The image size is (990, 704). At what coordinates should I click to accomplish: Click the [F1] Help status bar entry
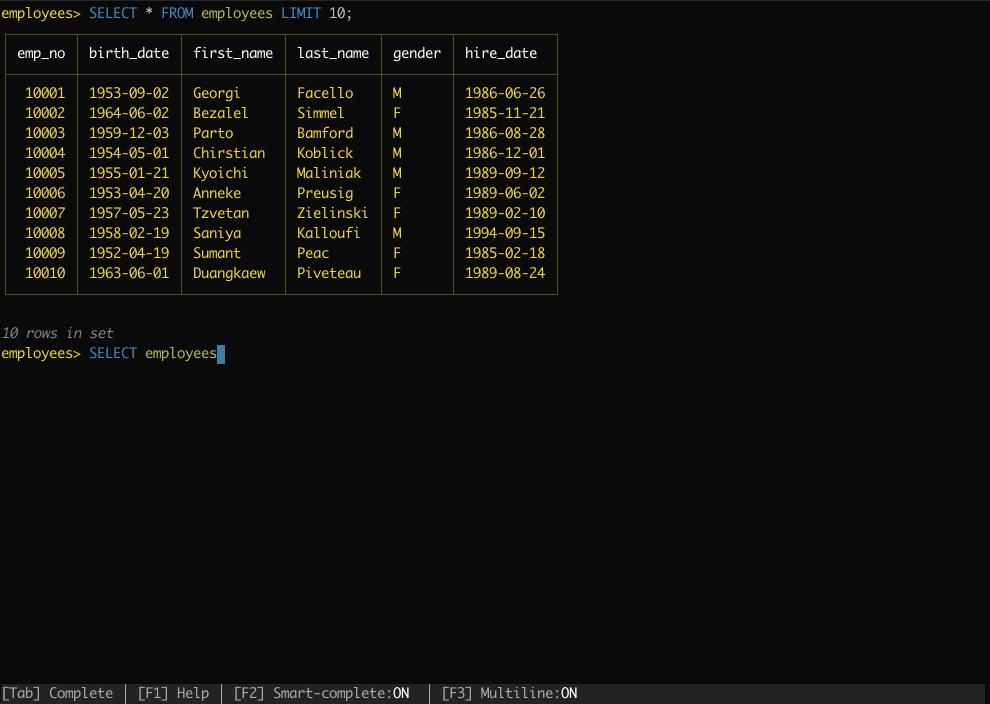pyautogui.click(x=174, y=693)
